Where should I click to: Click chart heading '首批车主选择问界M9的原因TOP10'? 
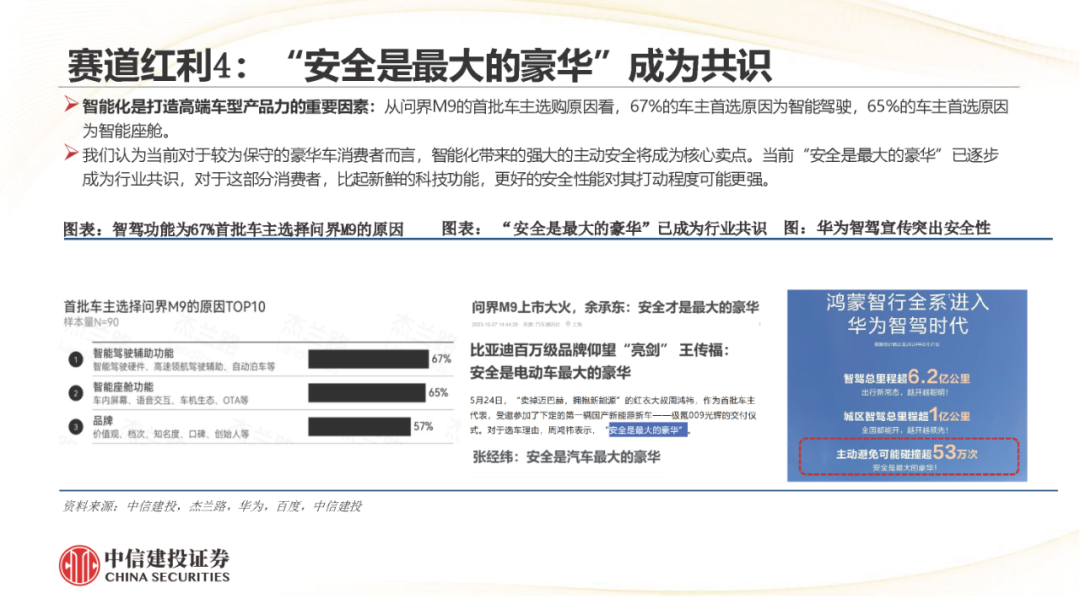[165, 306]
